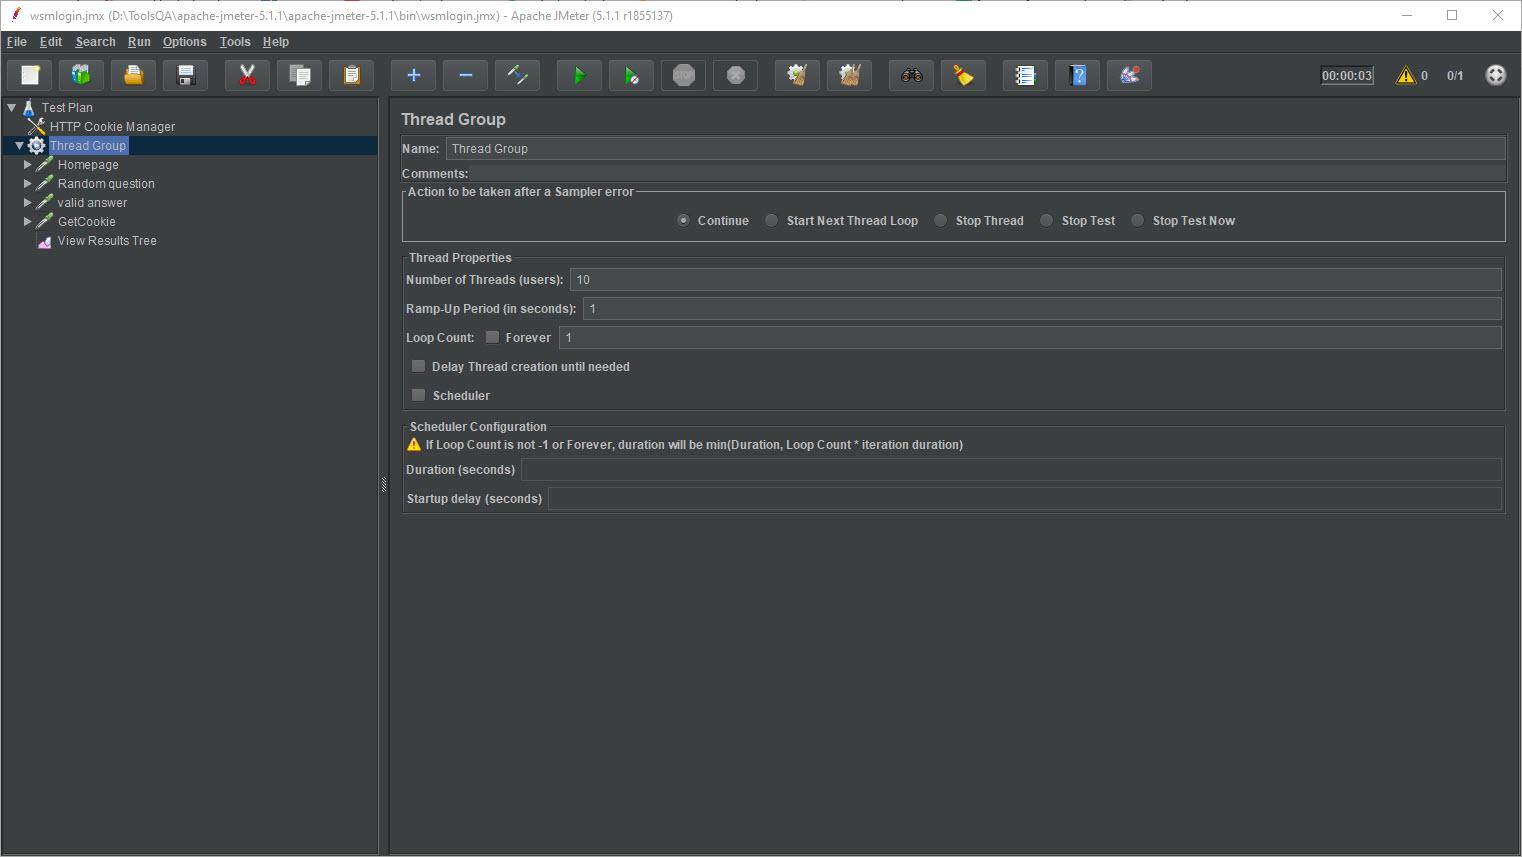Expand the Homepage tree node
The width and height of the screenshot is (1522, 857).
28,165
